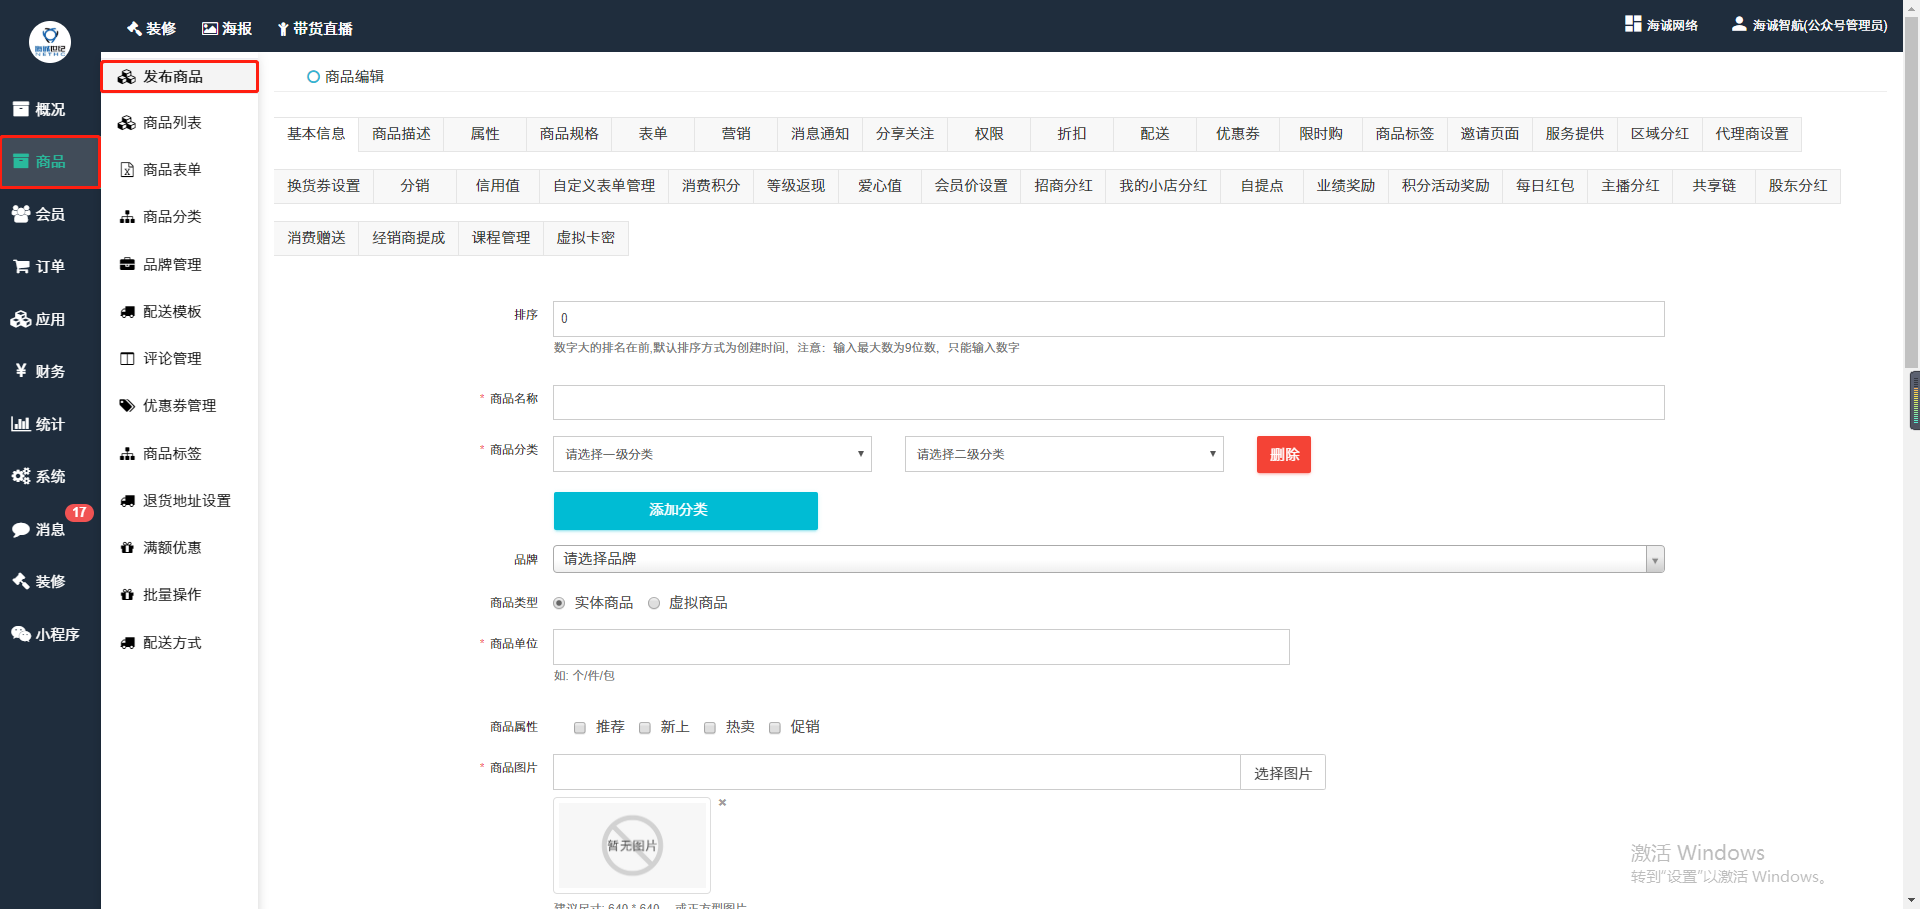Open the 请选择一级分类 dropdown
This screenshot has height=909, width=1920.
[712, 454]
